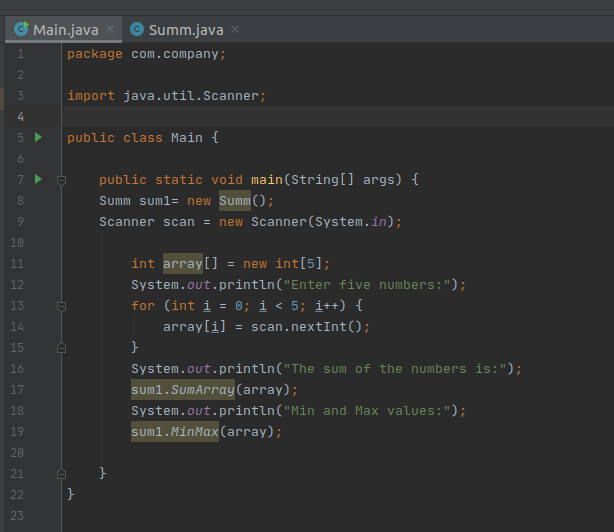Click line number 11 in the gutter
The width and height of the screenshot is (614, 532).
(17, 263)
